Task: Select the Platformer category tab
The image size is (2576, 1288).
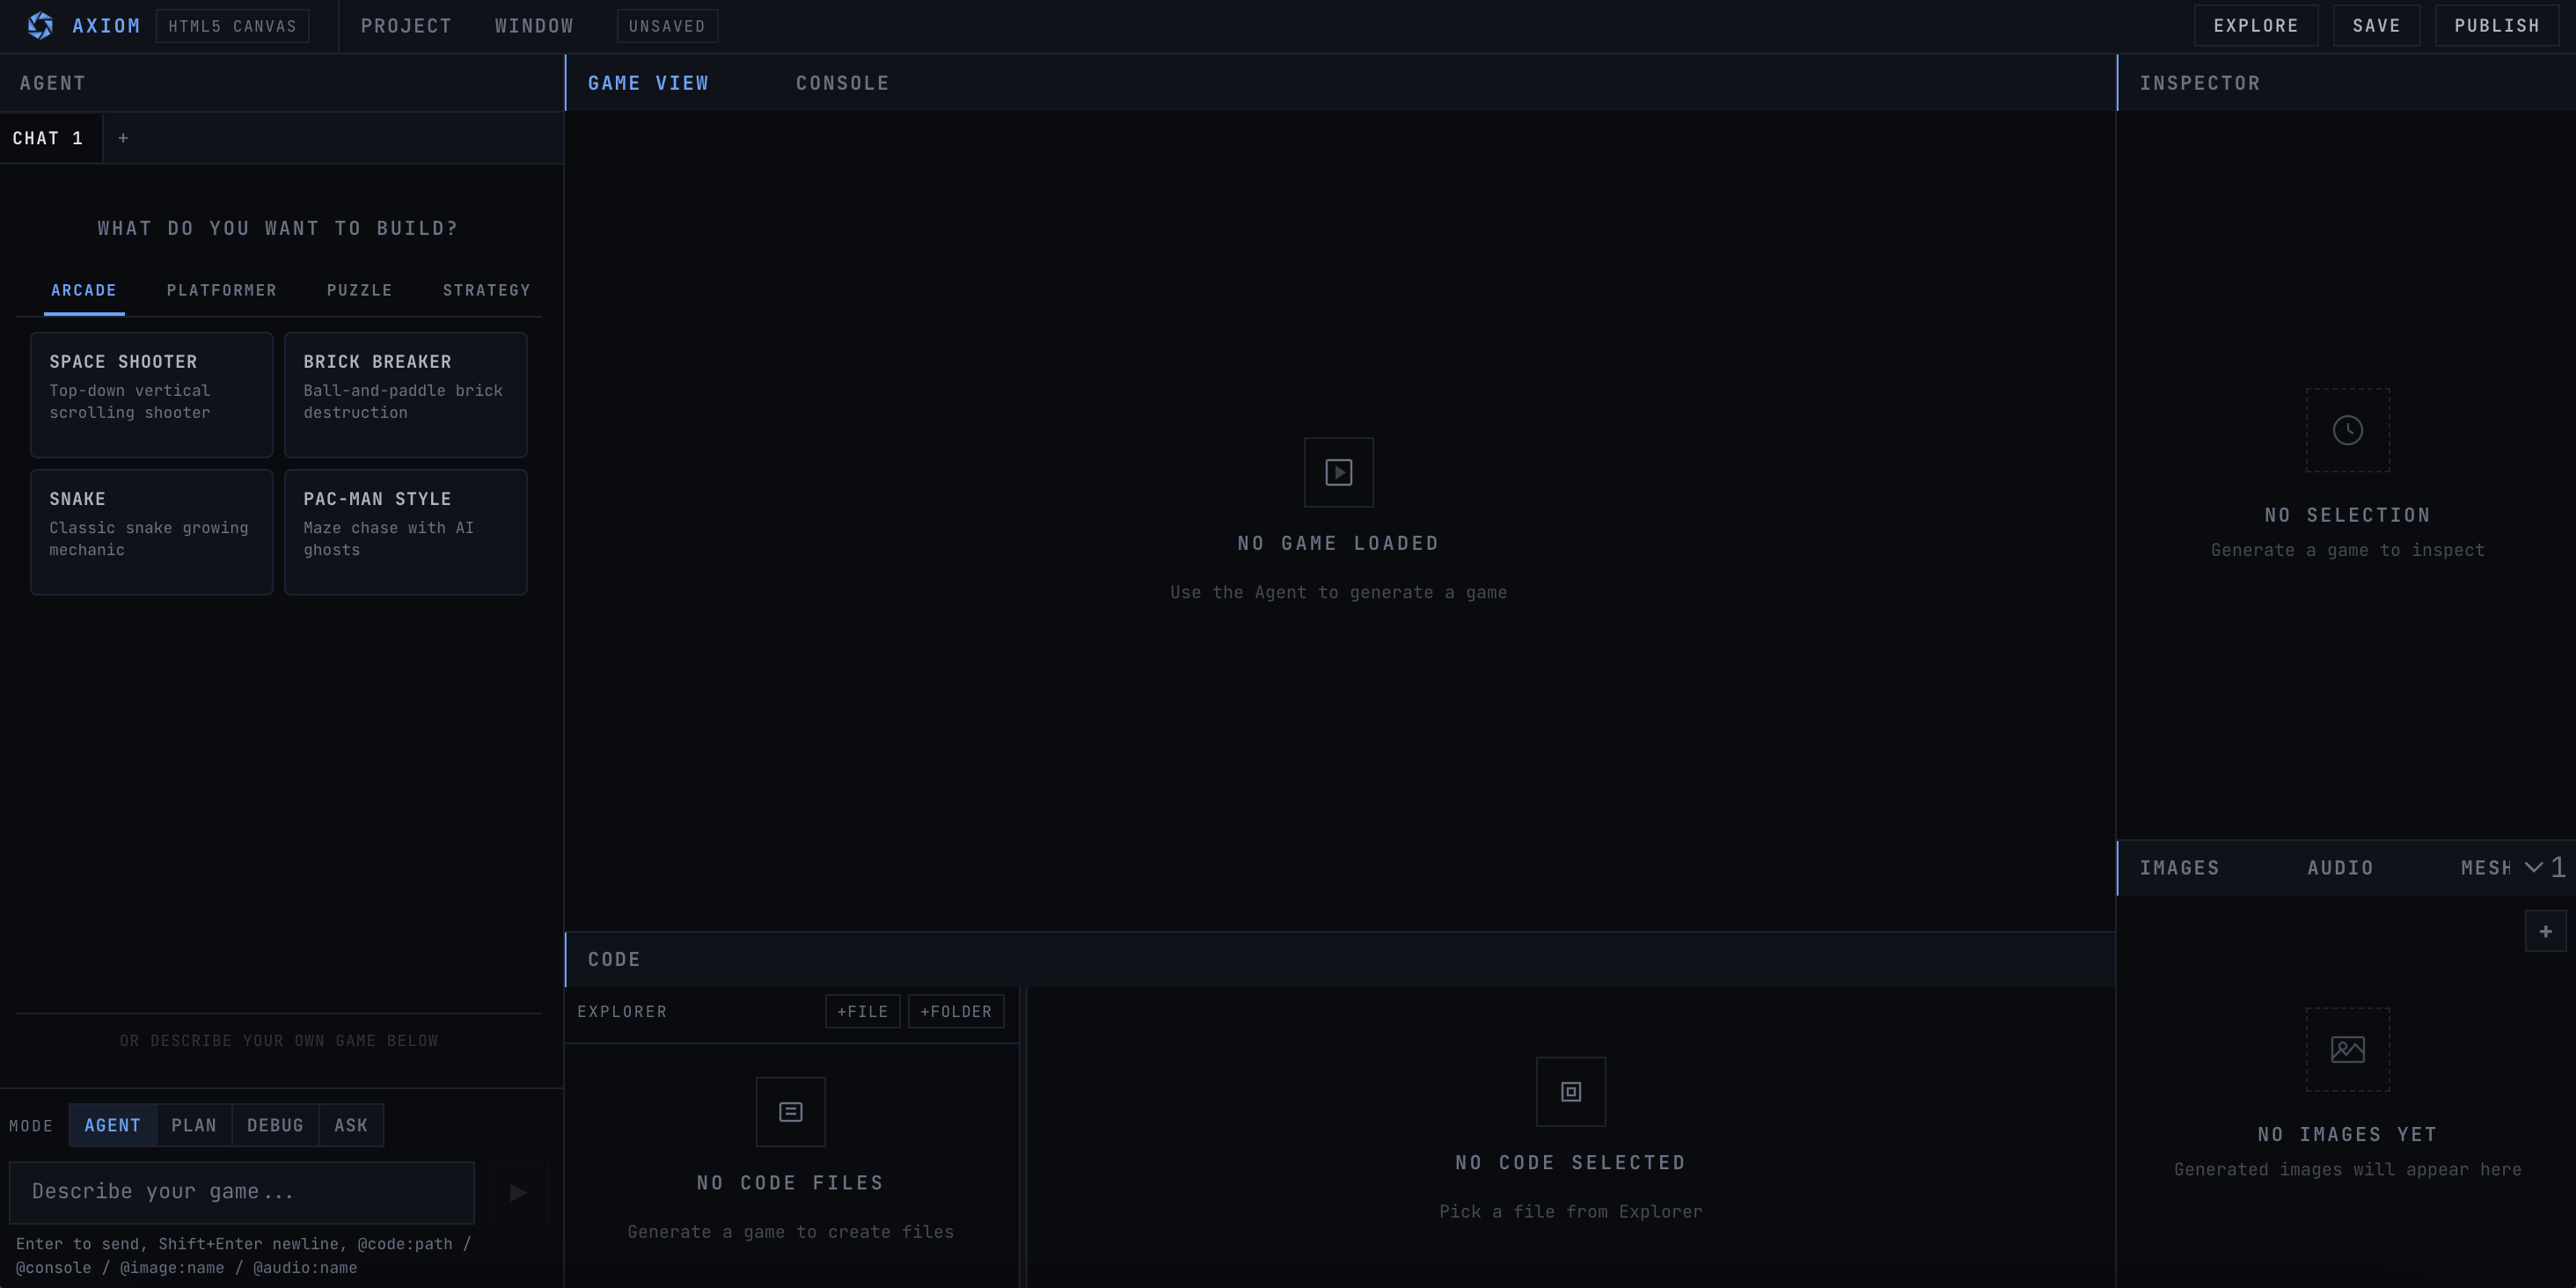Action: tap(221, 290)
